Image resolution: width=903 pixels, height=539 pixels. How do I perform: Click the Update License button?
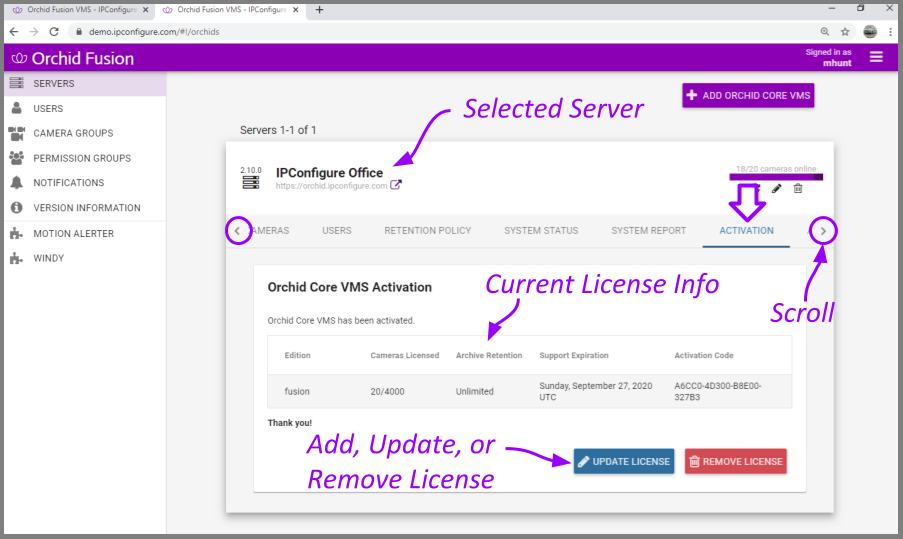[624, 461]
